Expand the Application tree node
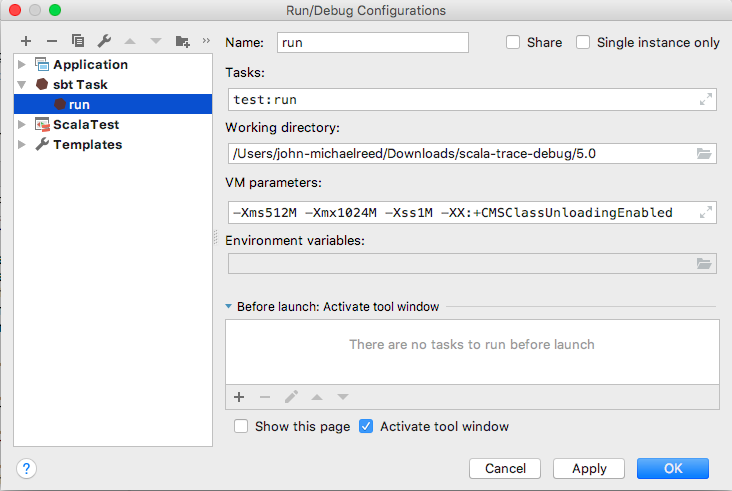 click(22, 65)
